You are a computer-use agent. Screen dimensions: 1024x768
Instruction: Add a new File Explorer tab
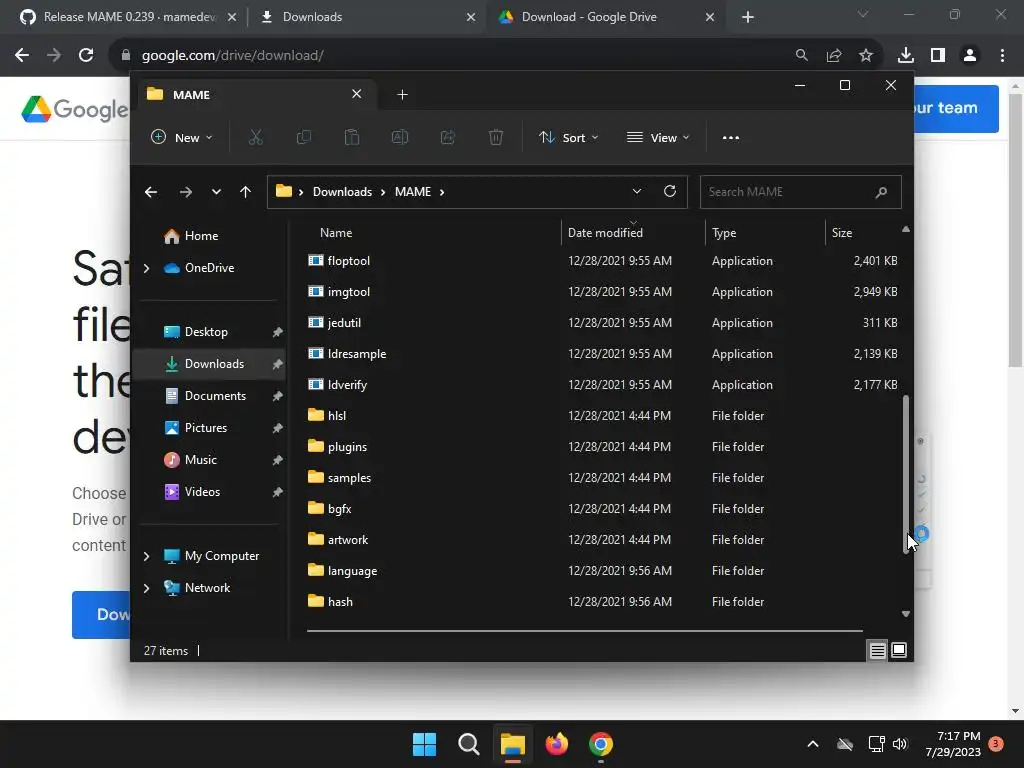(402, 95)
